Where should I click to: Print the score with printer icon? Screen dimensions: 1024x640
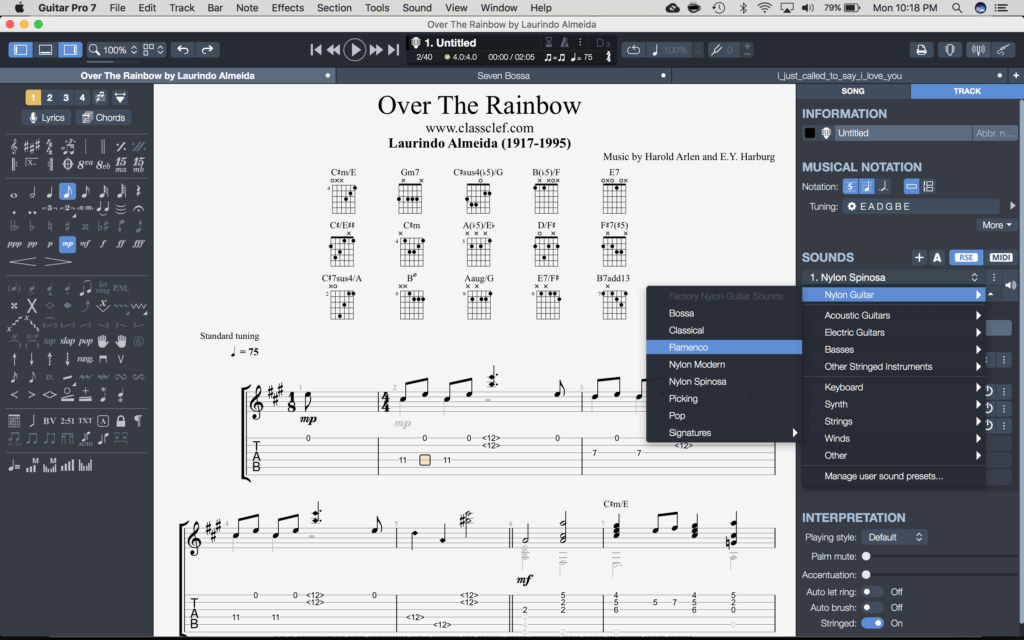click(x=921, y=50)
